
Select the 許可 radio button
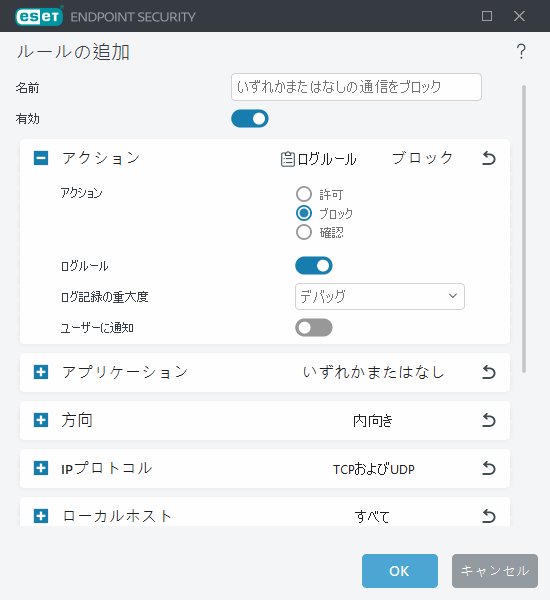click(304, 194)
